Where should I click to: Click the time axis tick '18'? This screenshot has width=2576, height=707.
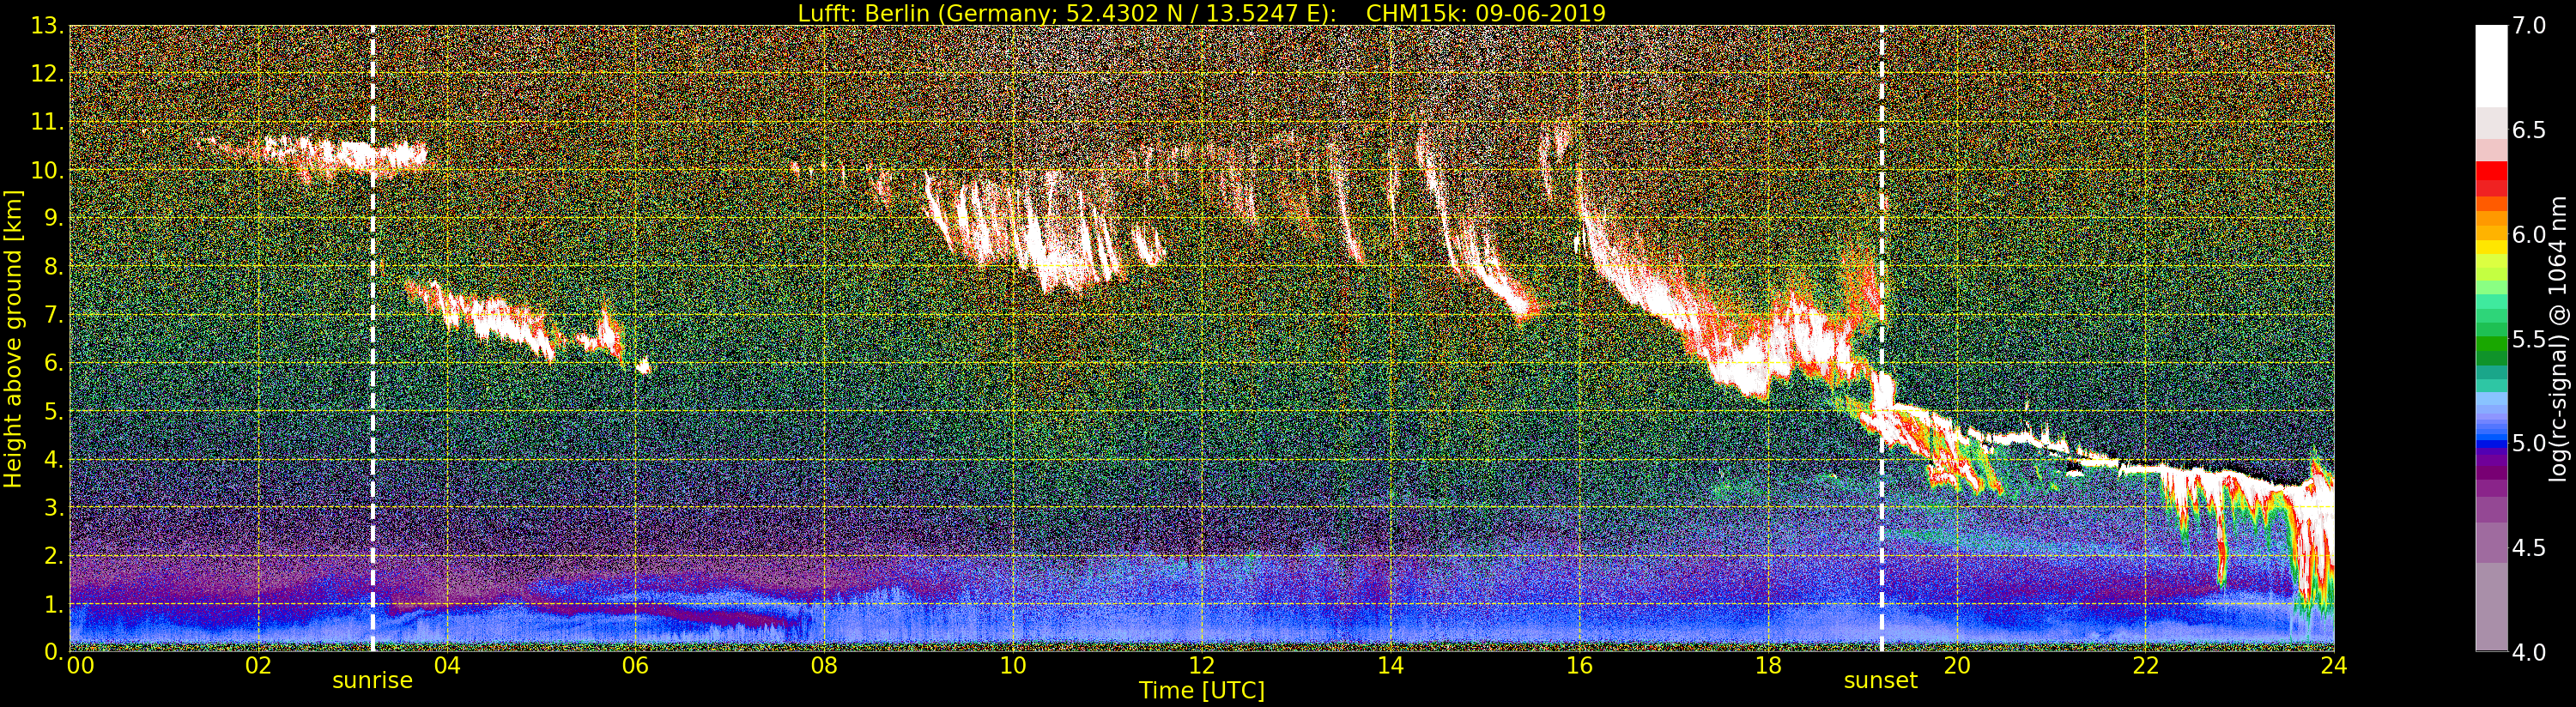[1768, 665]
